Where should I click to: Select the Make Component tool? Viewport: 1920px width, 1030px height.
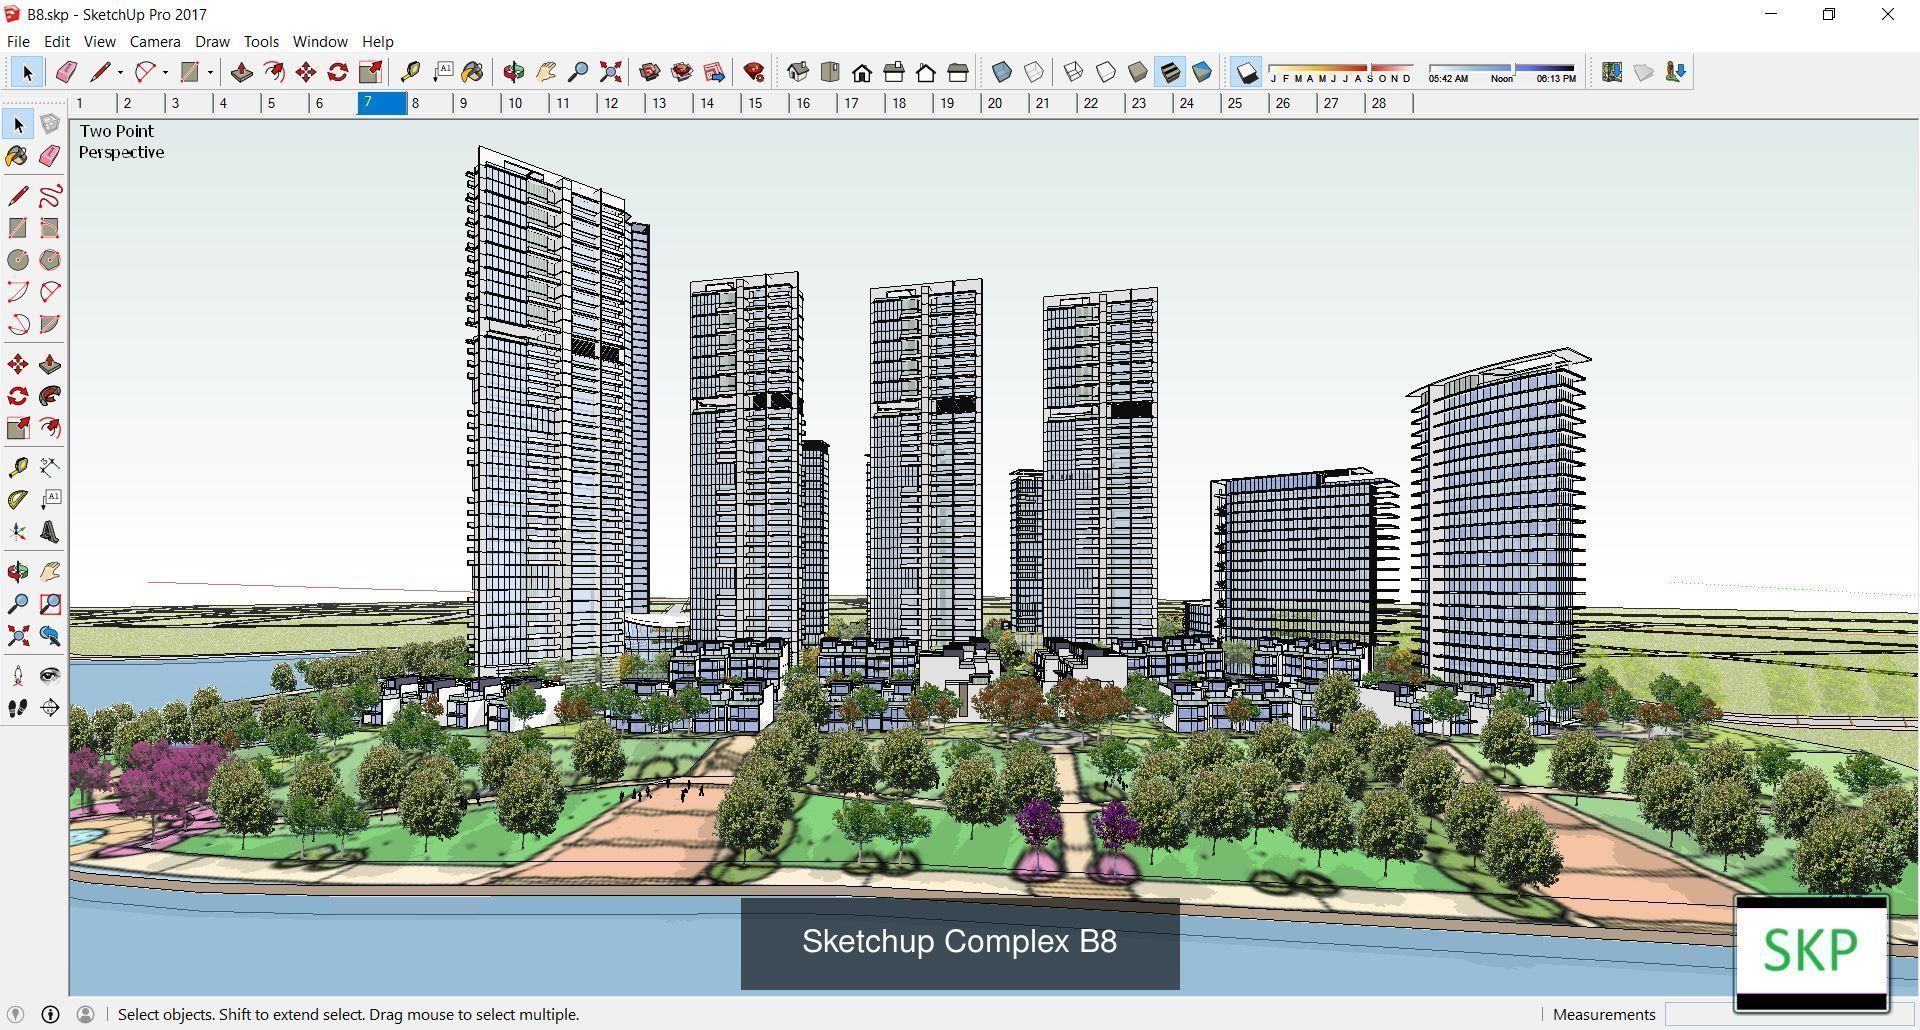coord(50,125)
